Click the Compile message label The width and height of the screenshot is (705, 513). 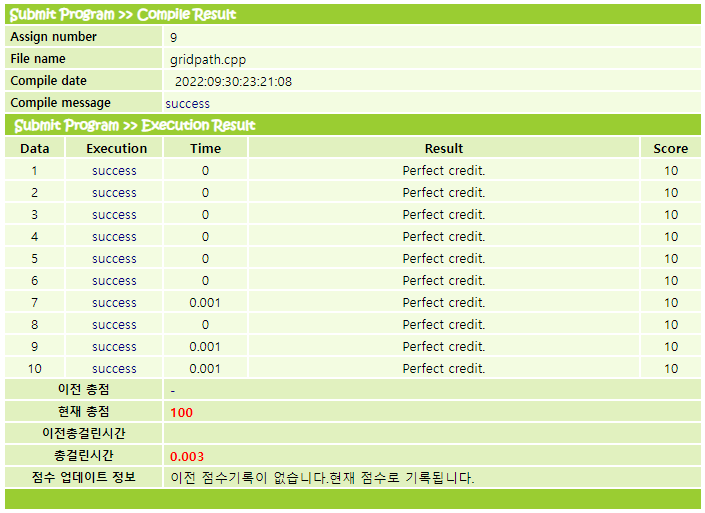(60, 103)
